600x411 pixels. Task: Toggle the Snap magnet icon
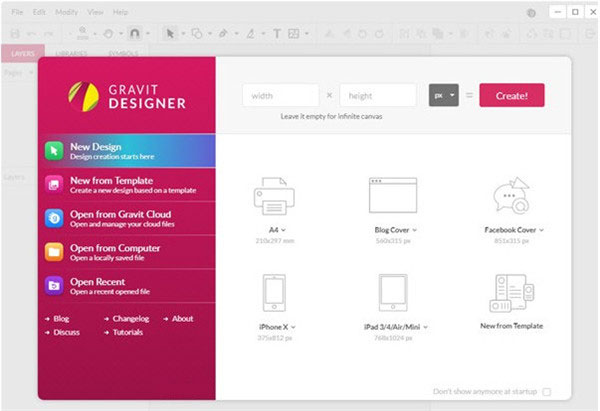tap(134, 33)
